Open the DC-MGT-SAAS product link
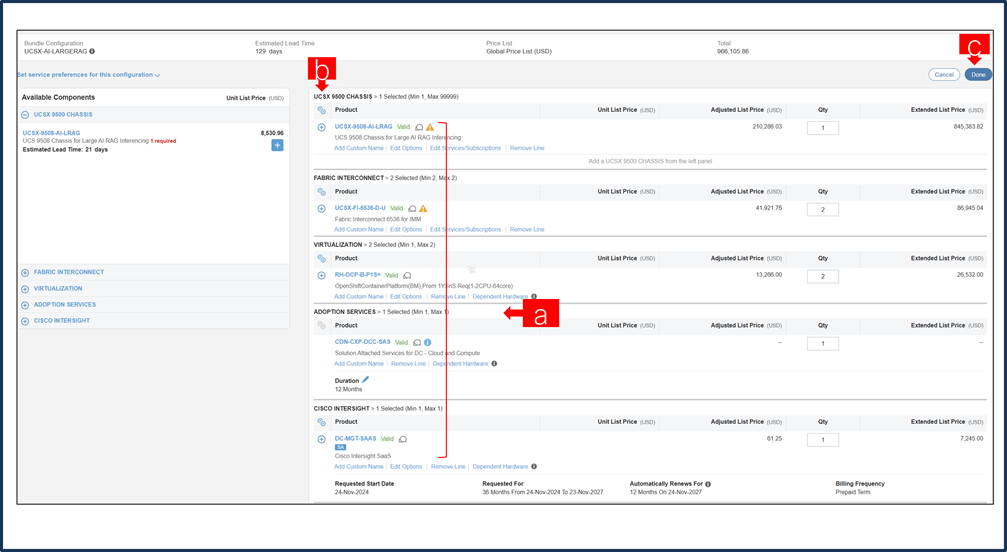The image size is (1007, 552). coord(355,438)
